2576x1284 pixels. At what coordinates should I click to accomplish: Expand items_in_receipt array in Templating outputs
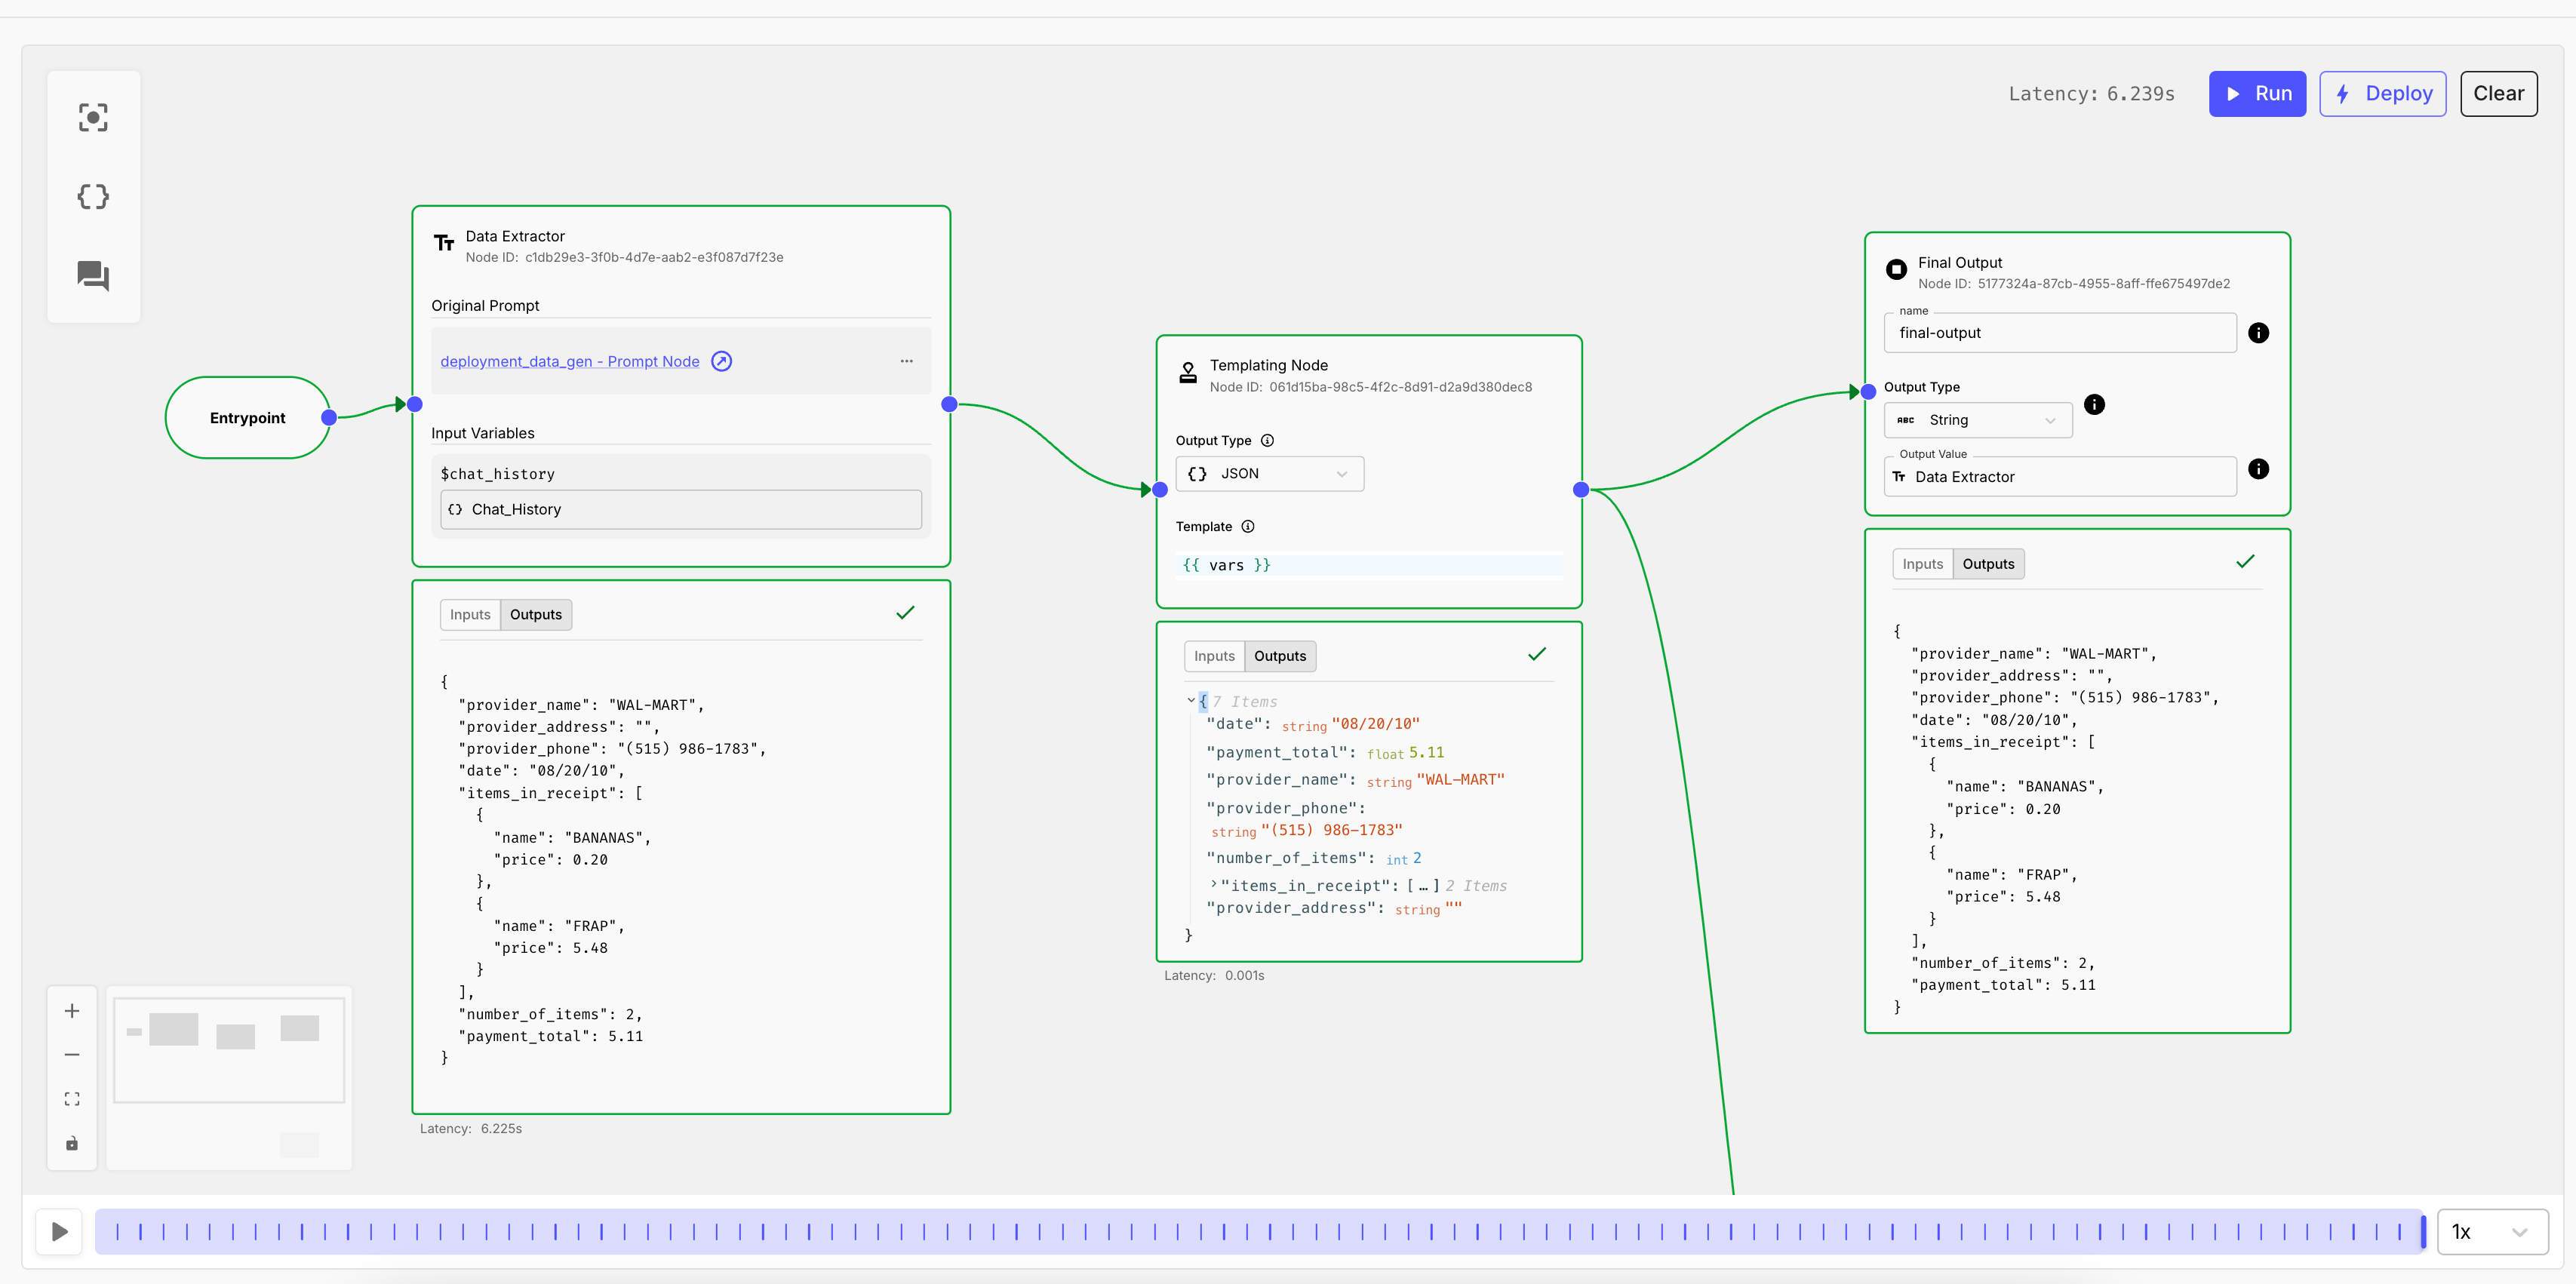1213,885
